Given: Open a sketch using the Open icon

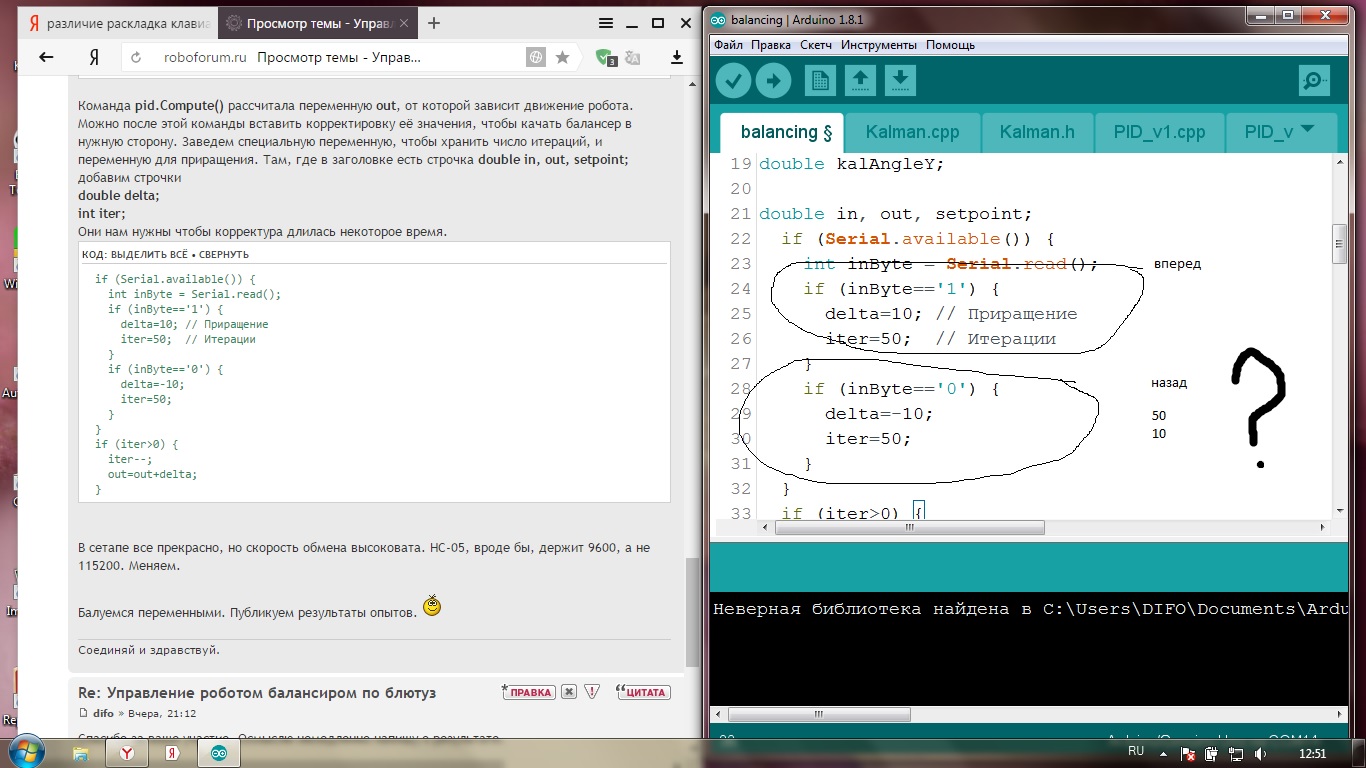Looking at the screenshot, I should pos(859,81).
